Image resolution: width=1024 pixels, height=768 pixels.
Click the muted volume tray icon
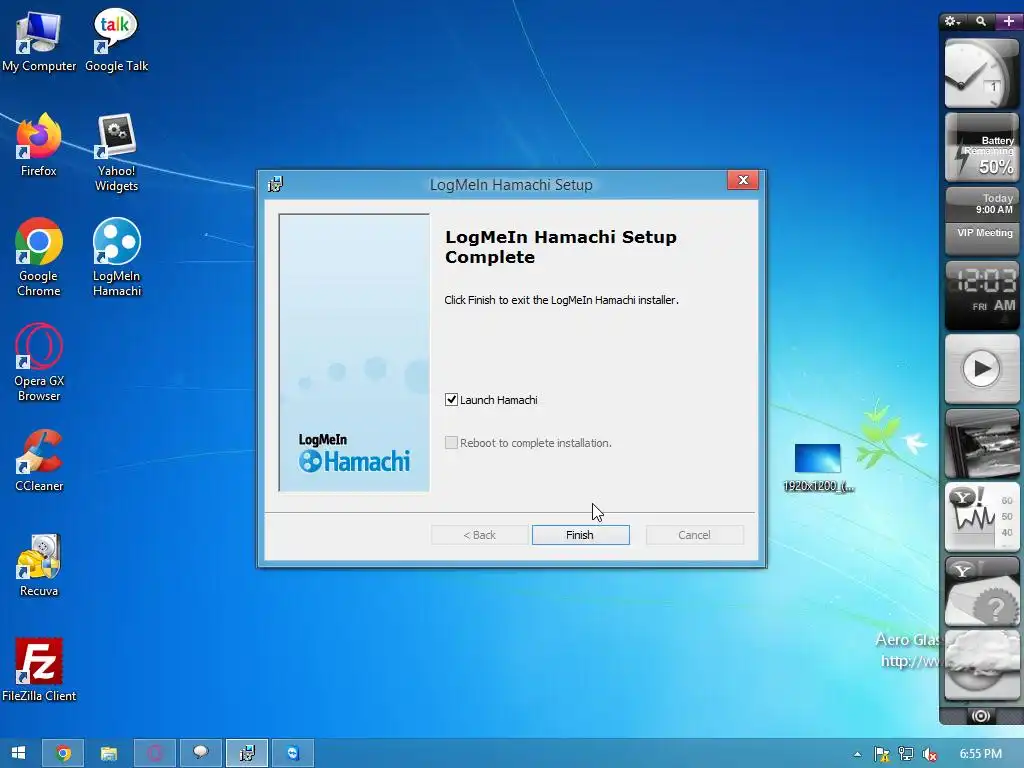pos(930,754)
